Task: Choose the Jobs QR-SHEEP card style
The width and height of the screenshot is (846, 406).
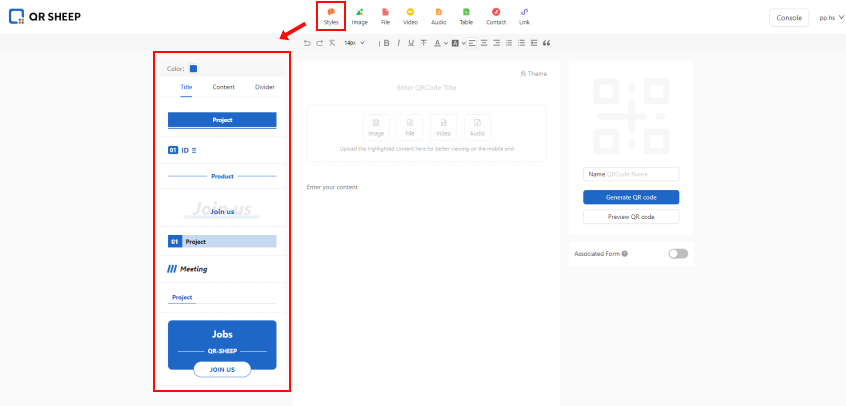Action: click(222, 348)
